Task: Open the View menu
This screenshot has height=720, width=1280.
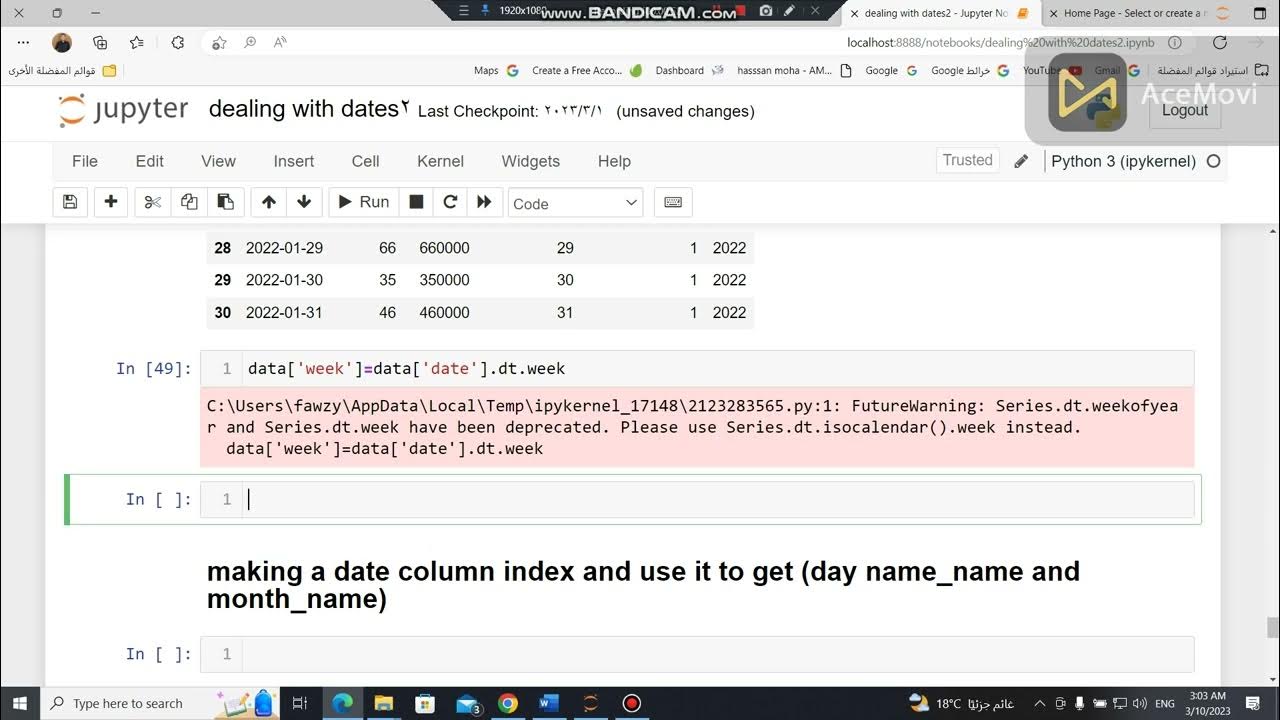Action: pyautogui.click(x=218, y=161)
